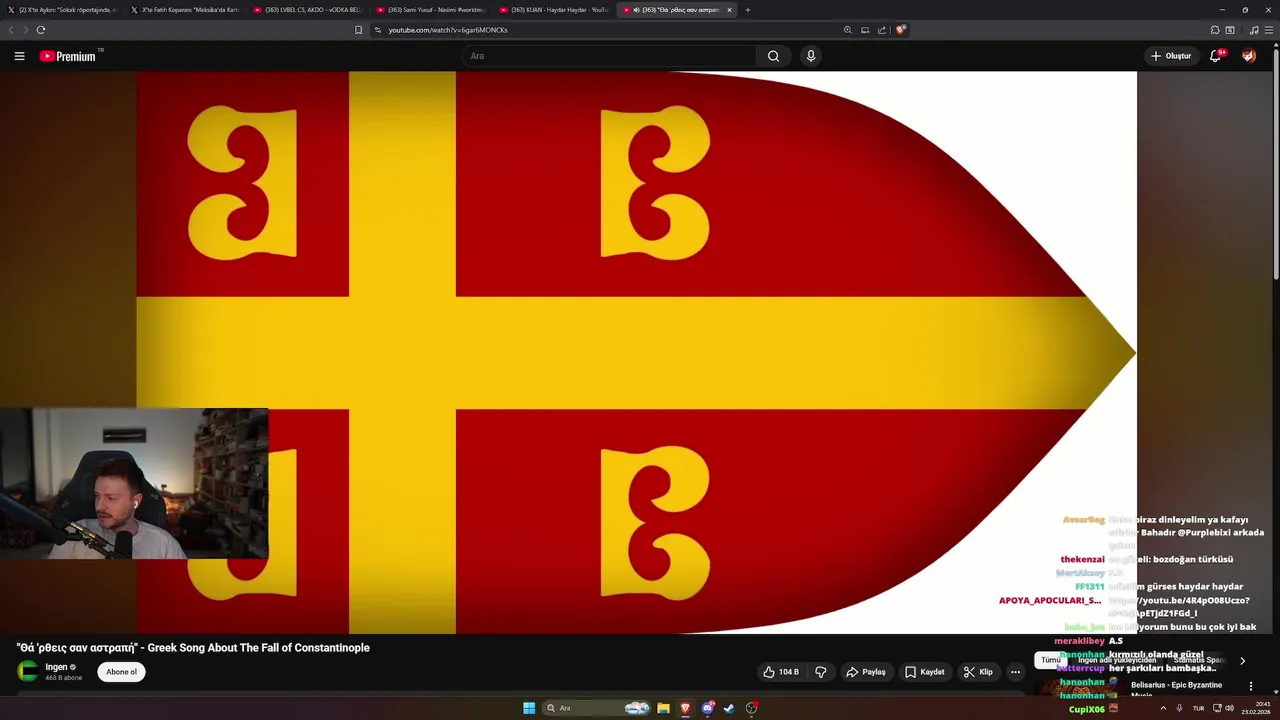1280x720 pixels.
Task: Show more filter chips with right chevron
Action: (1243, 661)
